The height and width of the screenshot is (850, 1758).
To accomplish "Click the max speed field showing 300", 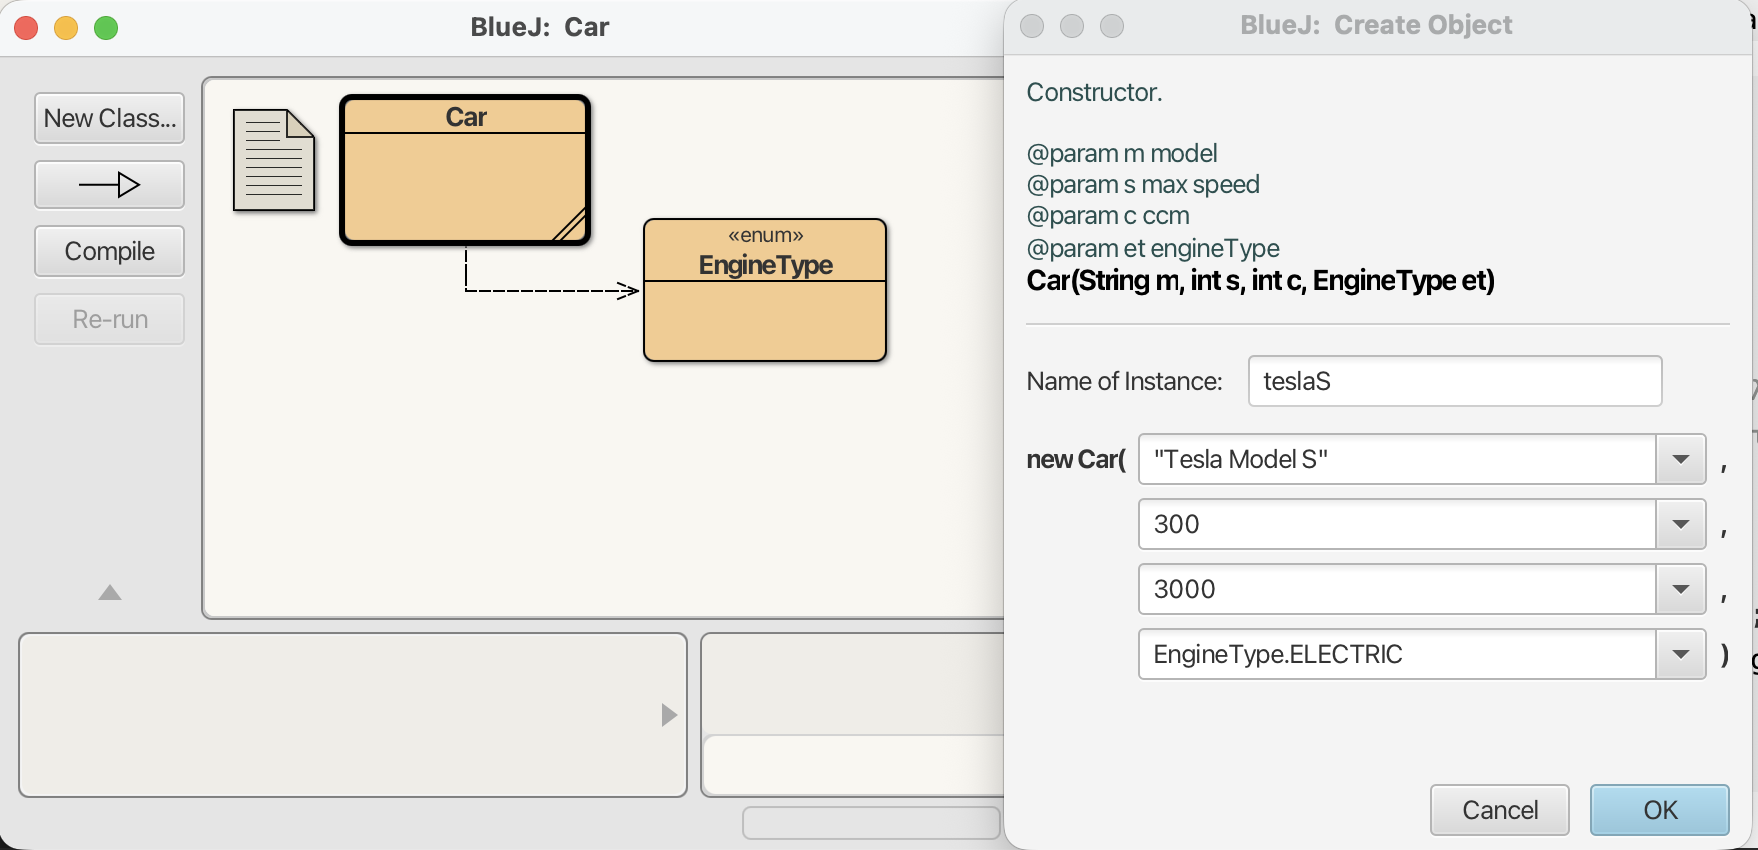I will coord(1396,524).
